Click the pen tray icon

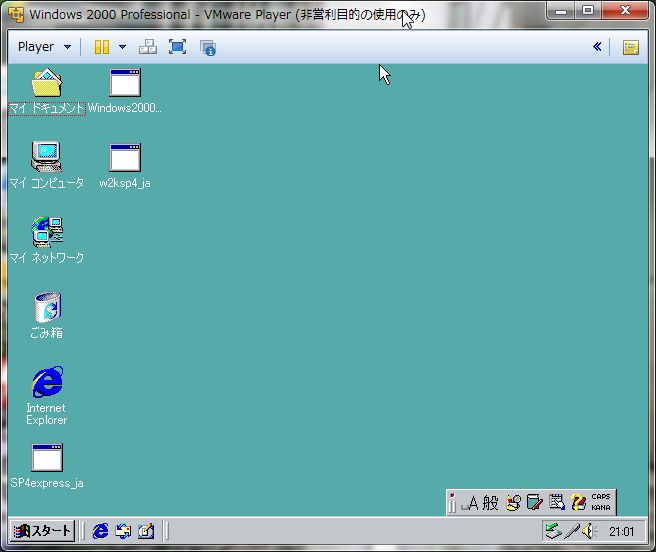(x=571, y=531)
